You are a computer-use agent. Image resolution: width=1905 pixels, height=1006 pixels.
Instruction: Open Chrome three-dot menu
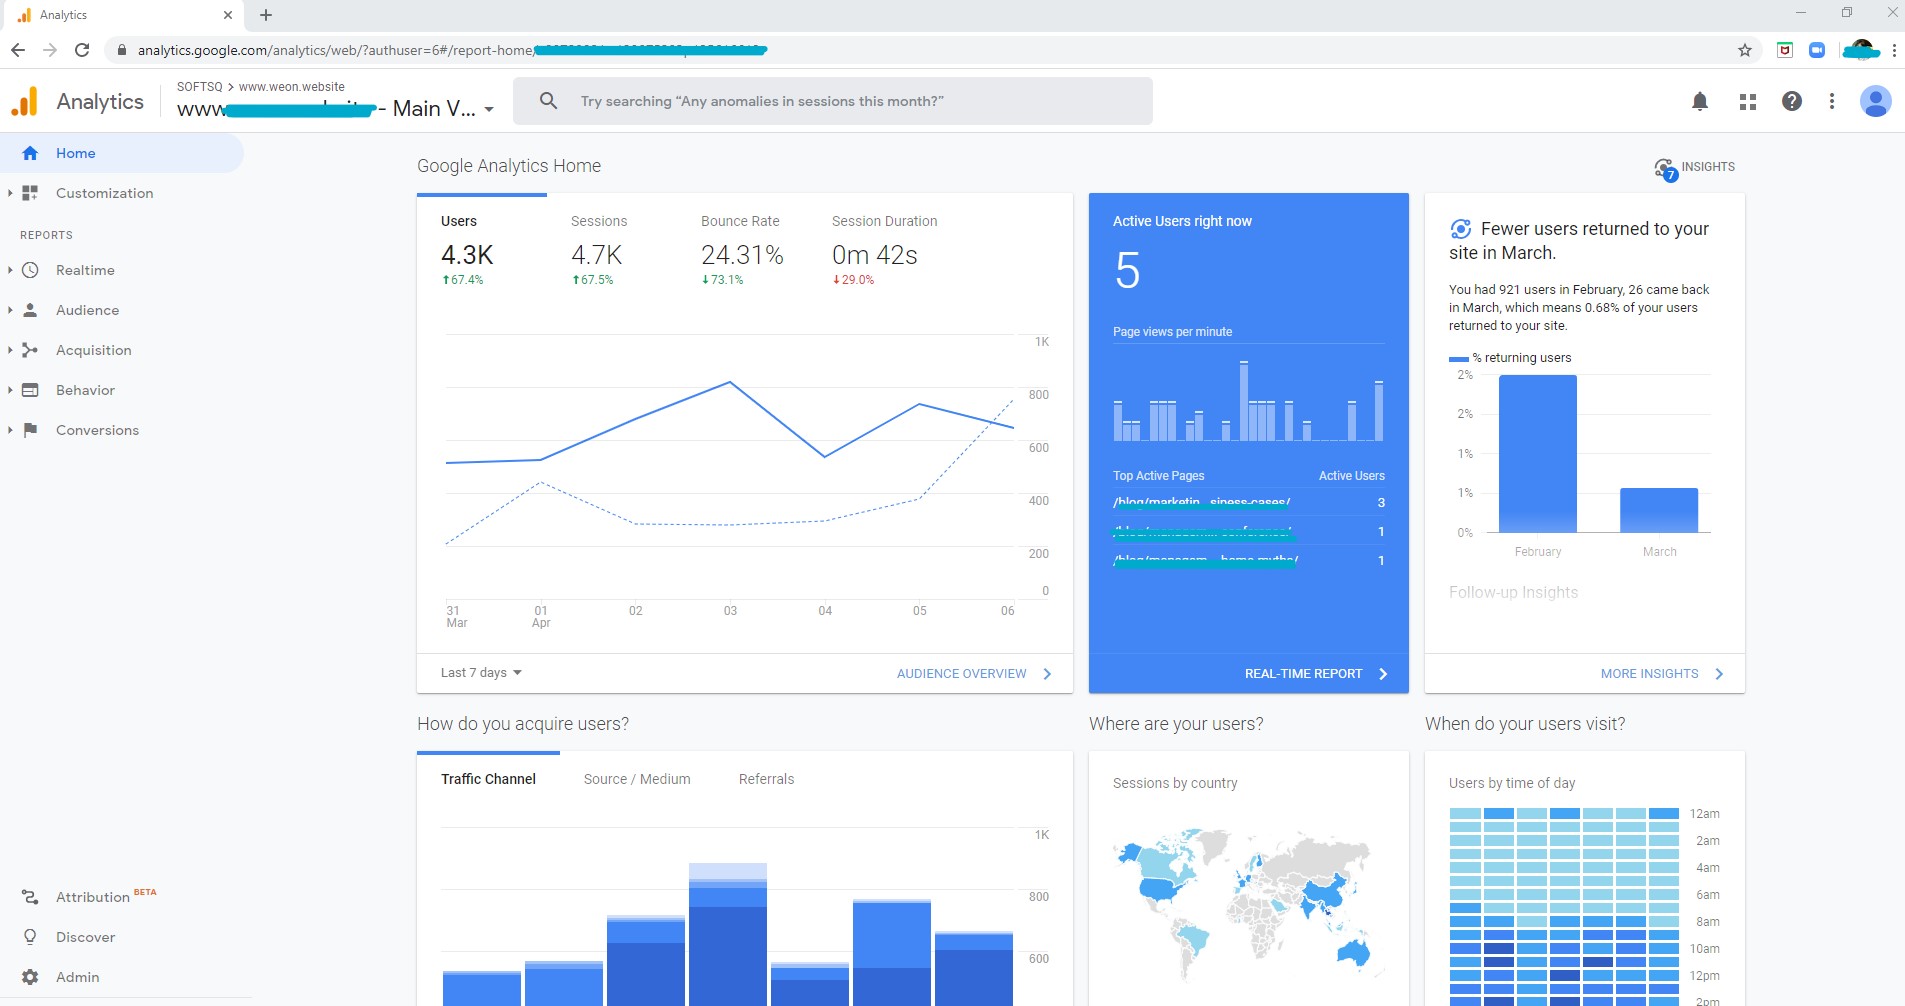(x=1894, y=50)
